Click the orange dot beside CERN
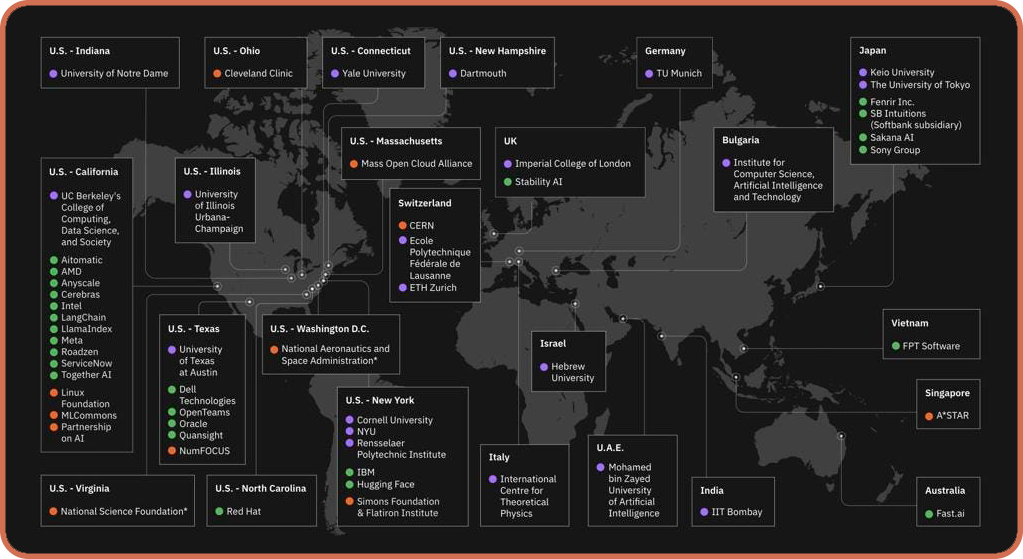Screen dimensions: 1023x559 (403, 226)
